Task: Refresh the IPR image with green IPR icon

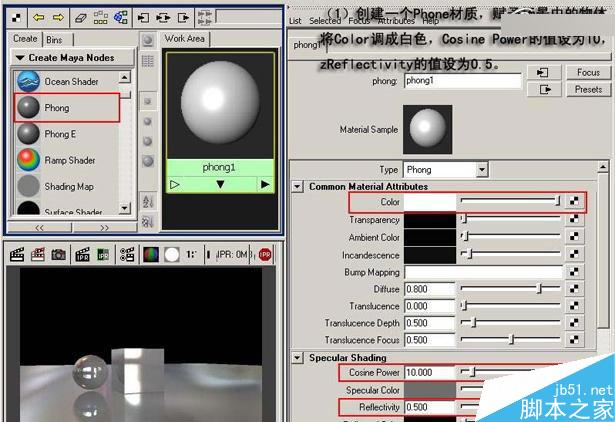Action: click(x=103, y=255)
